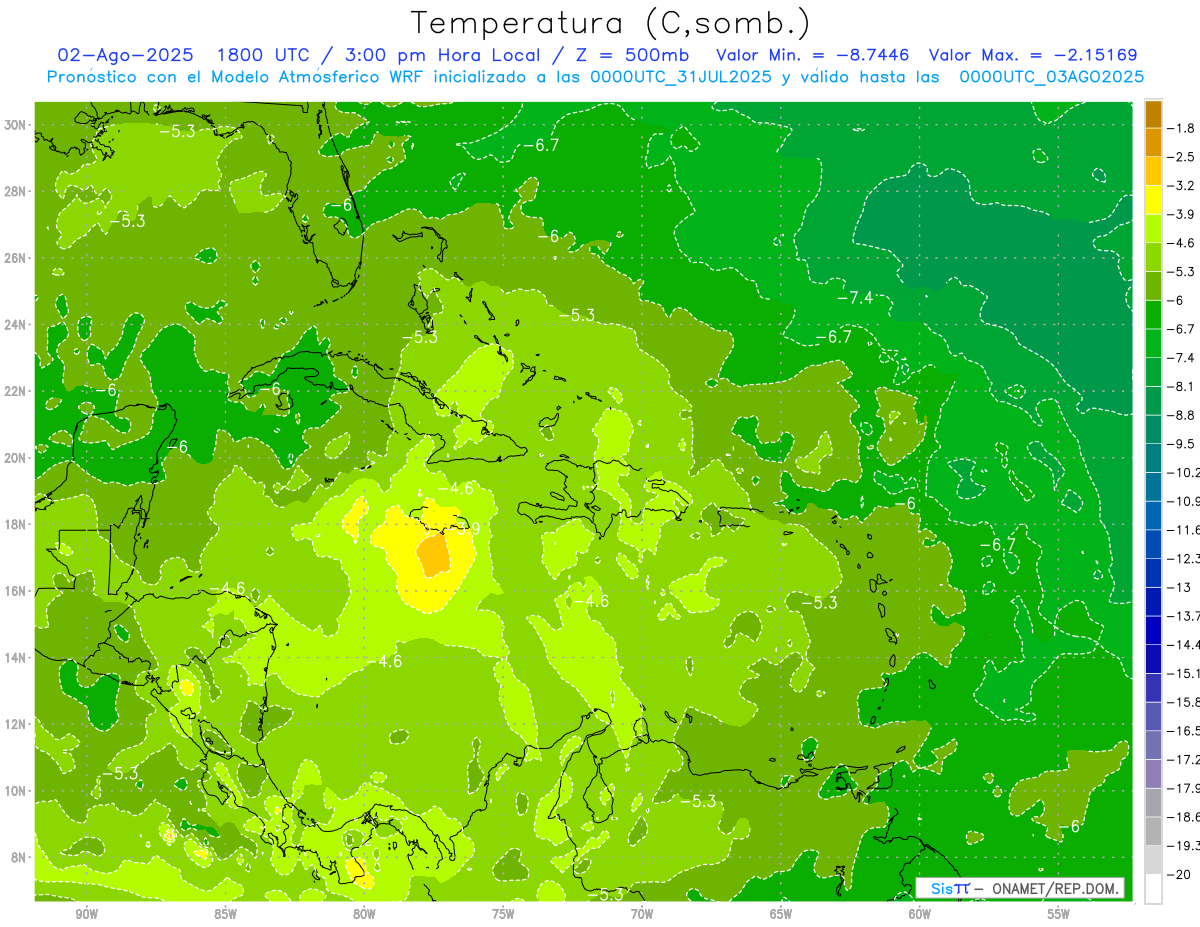Viewport: 1200px width, 927px height.
Task: Click the colorbar legend value -20
Action: pos(1180,874)
